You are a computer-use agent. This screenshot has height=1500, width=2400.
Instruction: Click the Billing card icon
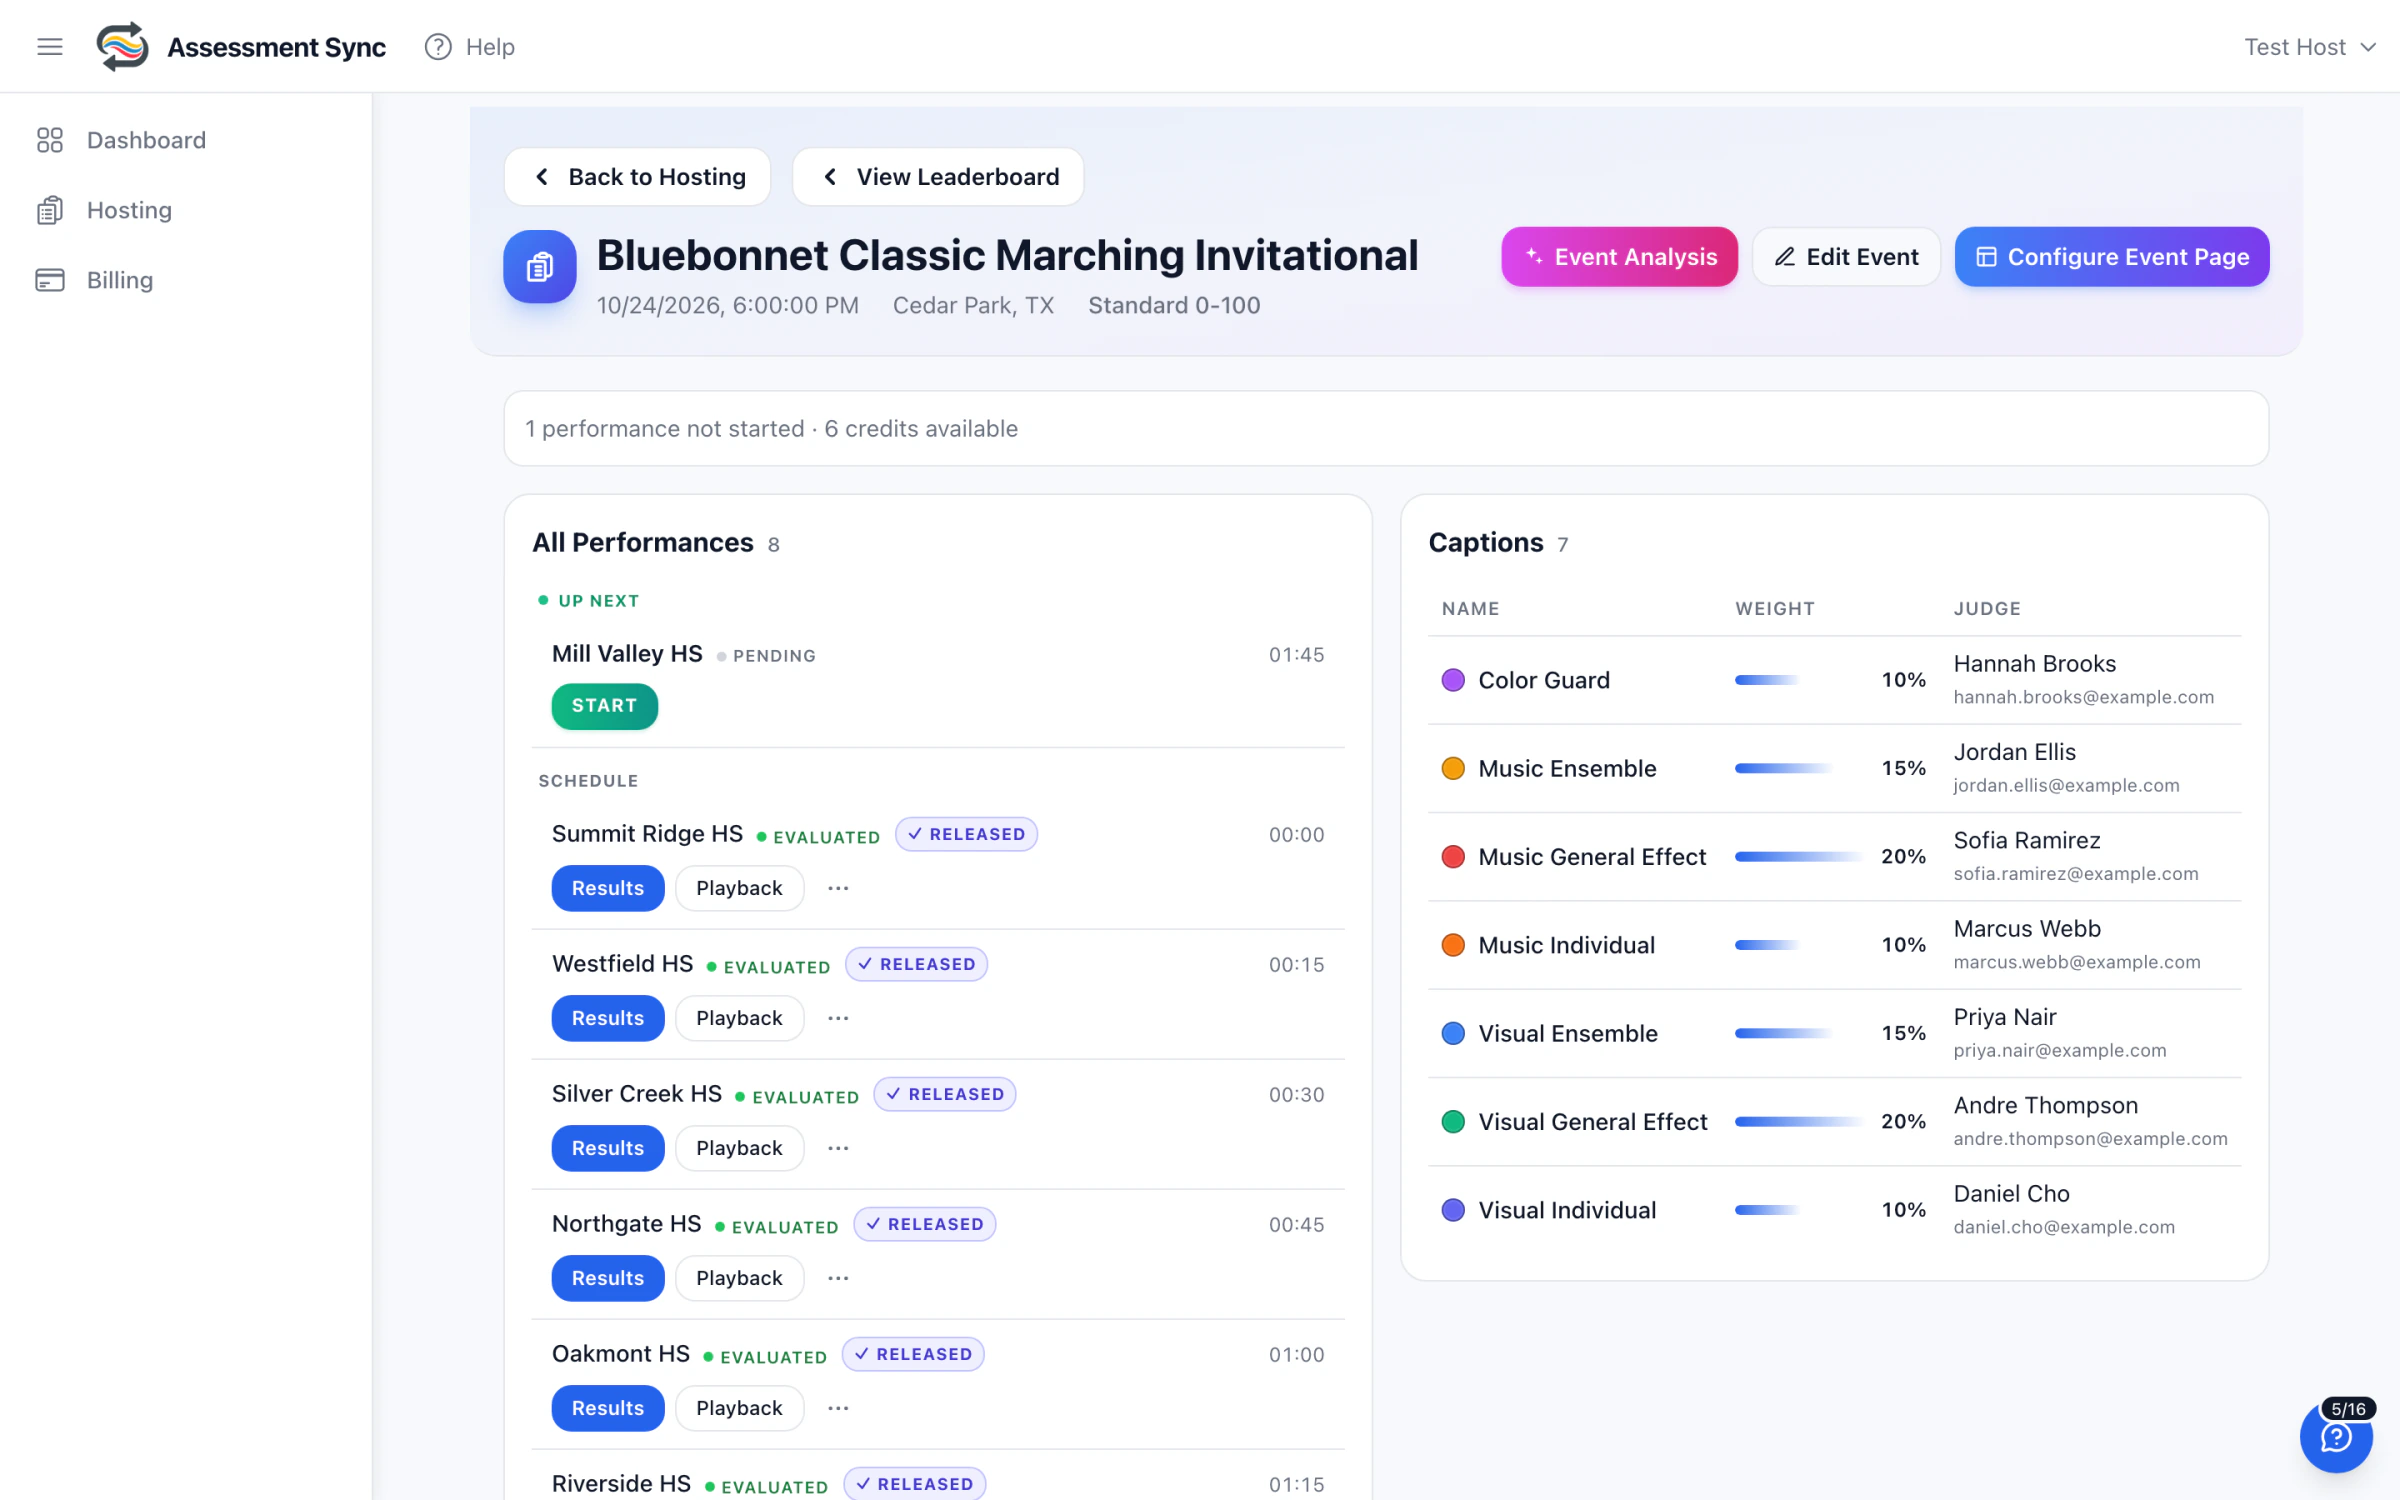[50, 280]
